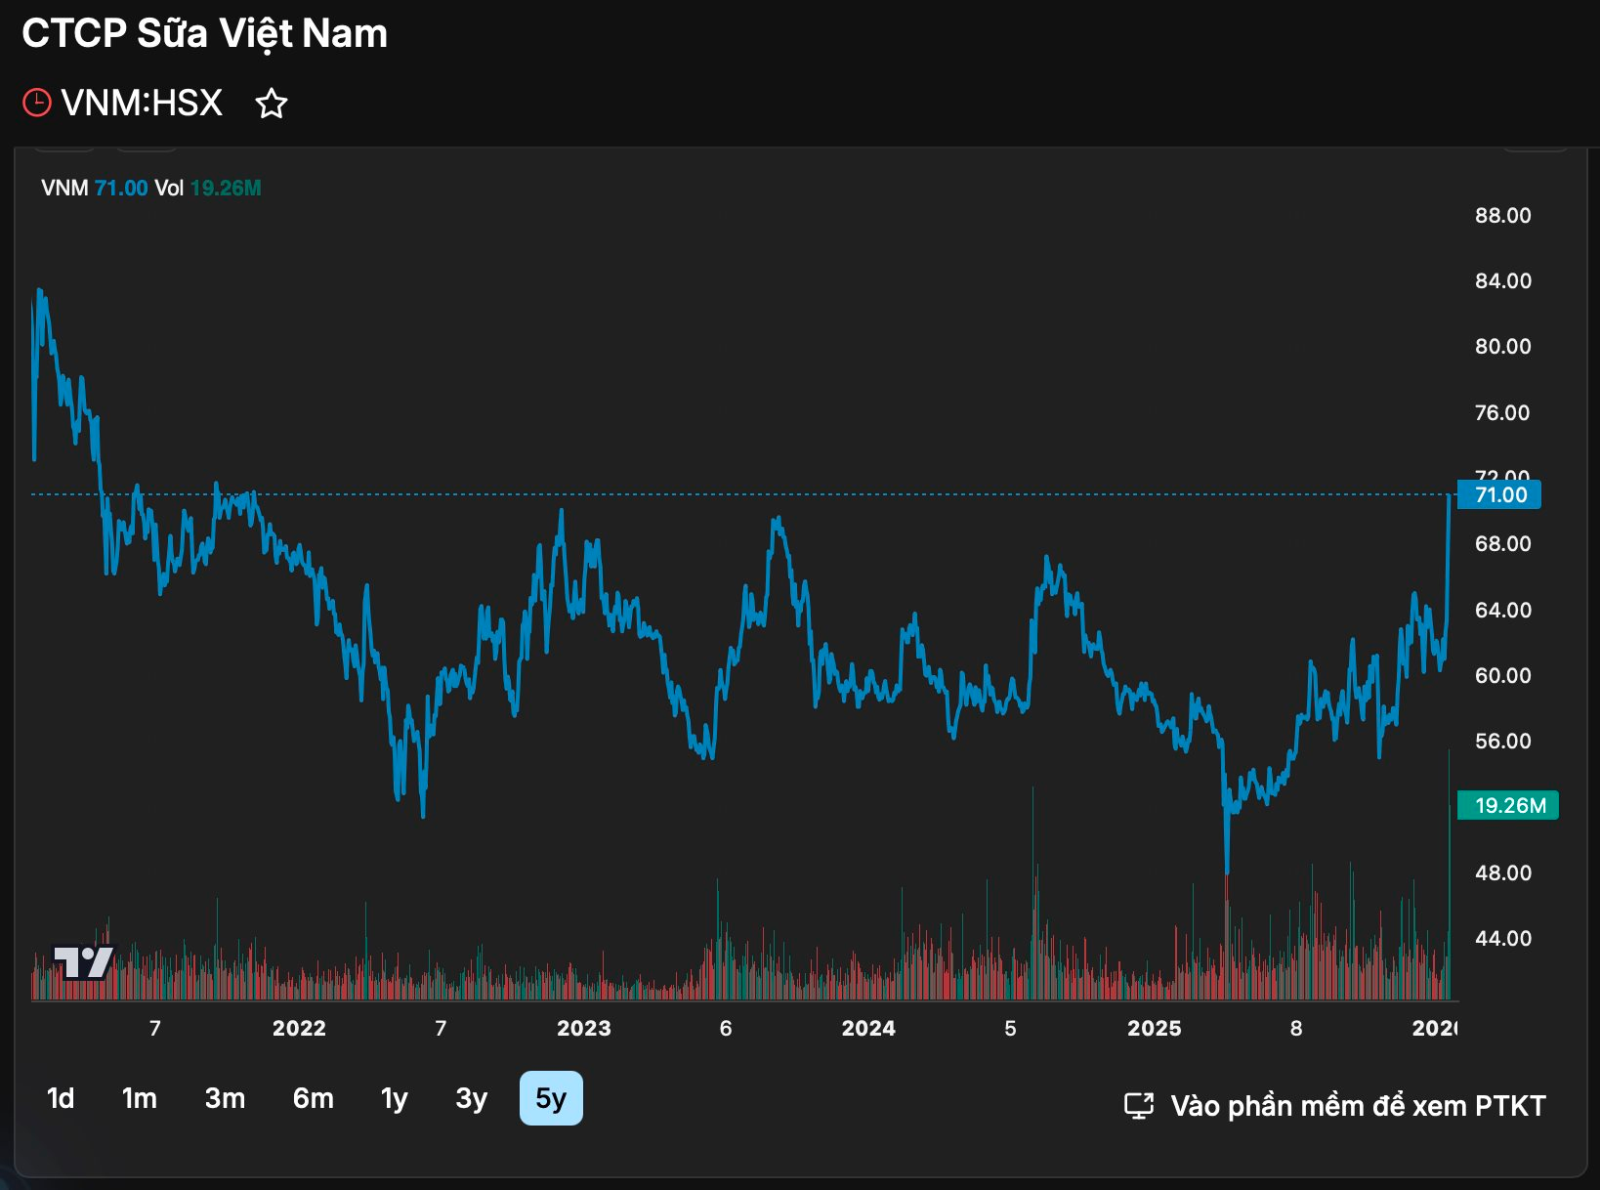Select the 3y time range

click(471, 1098)
